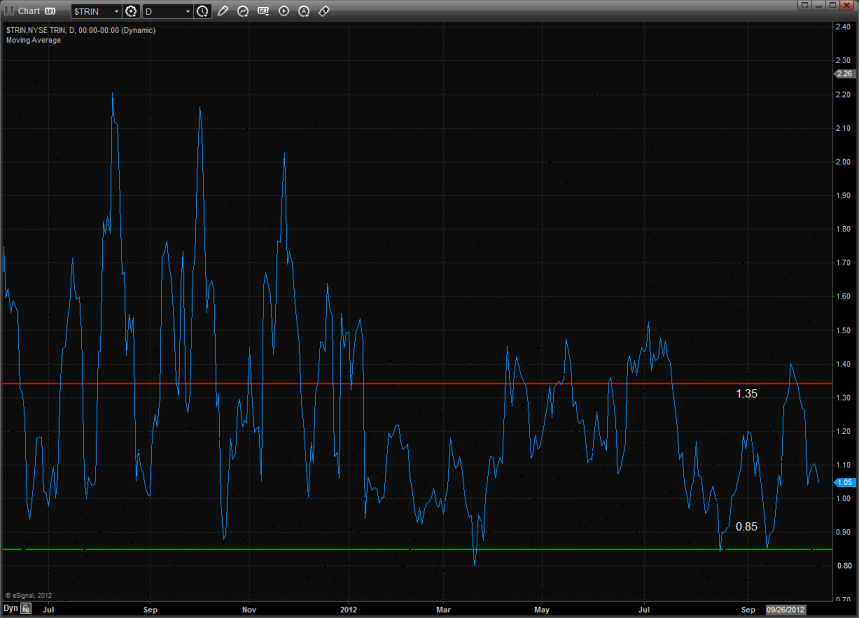Click the studies icon with wavy line

pos(243,11)
